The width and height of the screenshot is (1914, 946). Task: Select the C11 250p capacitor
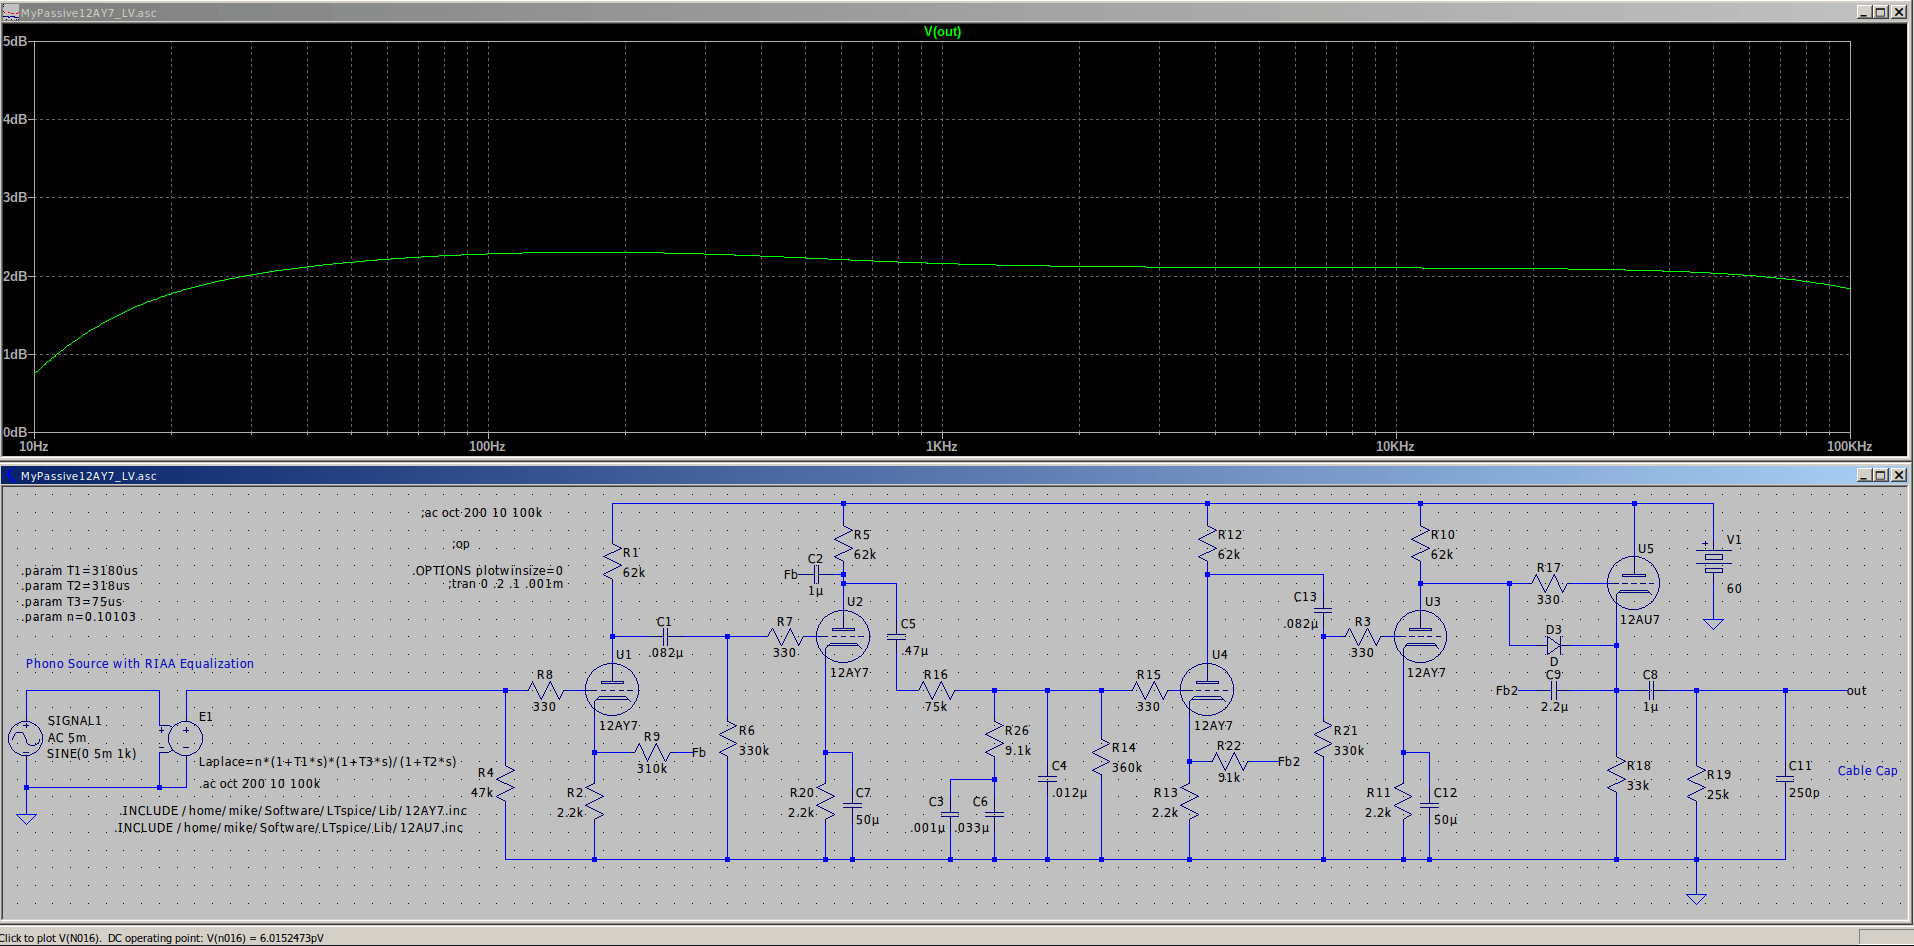tap(1785, 778)
